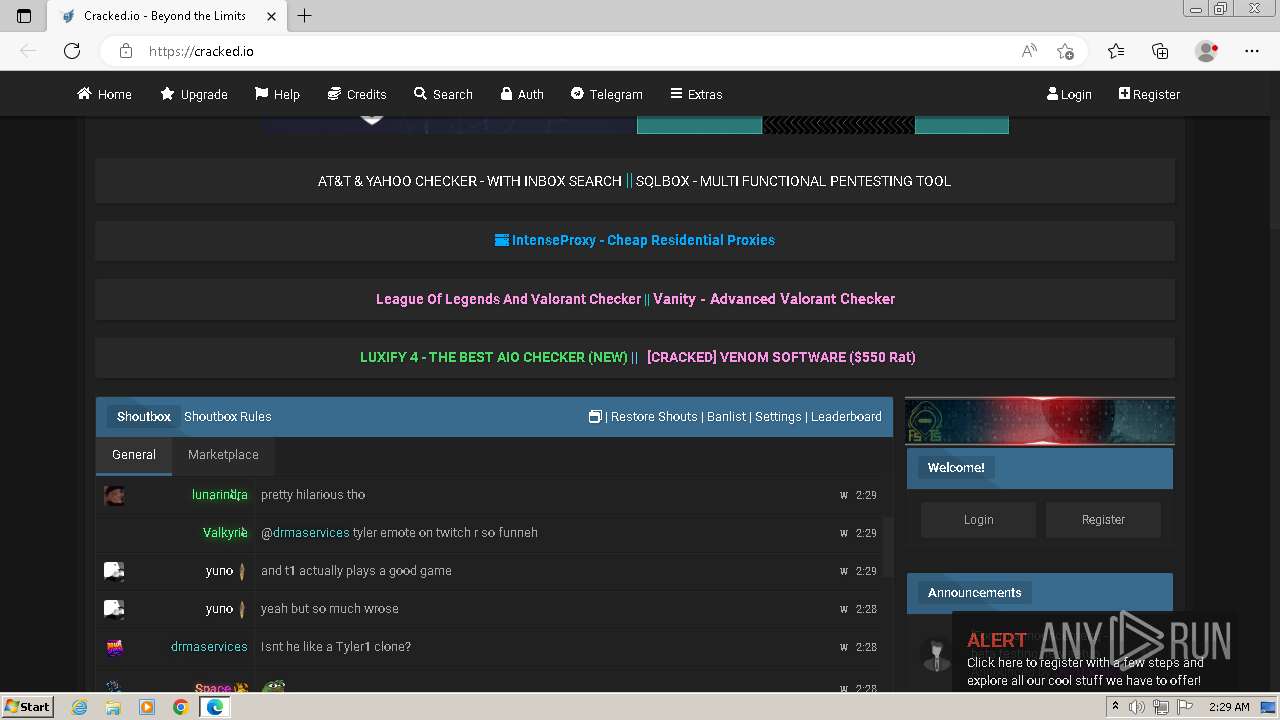Expand the Extras menu
The width and height of the screenshot is (1280, 720).
(696, 94)
